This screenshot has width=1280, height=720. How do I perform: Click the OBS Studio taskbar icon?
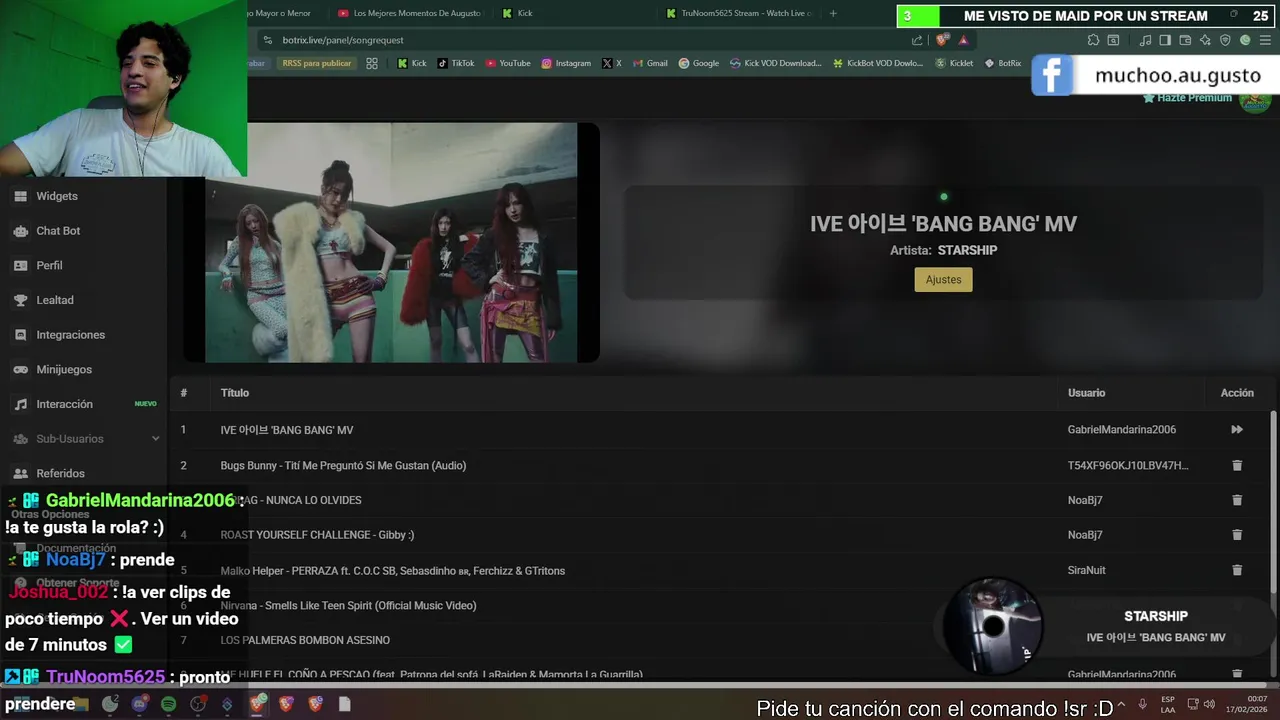point(199,704)
